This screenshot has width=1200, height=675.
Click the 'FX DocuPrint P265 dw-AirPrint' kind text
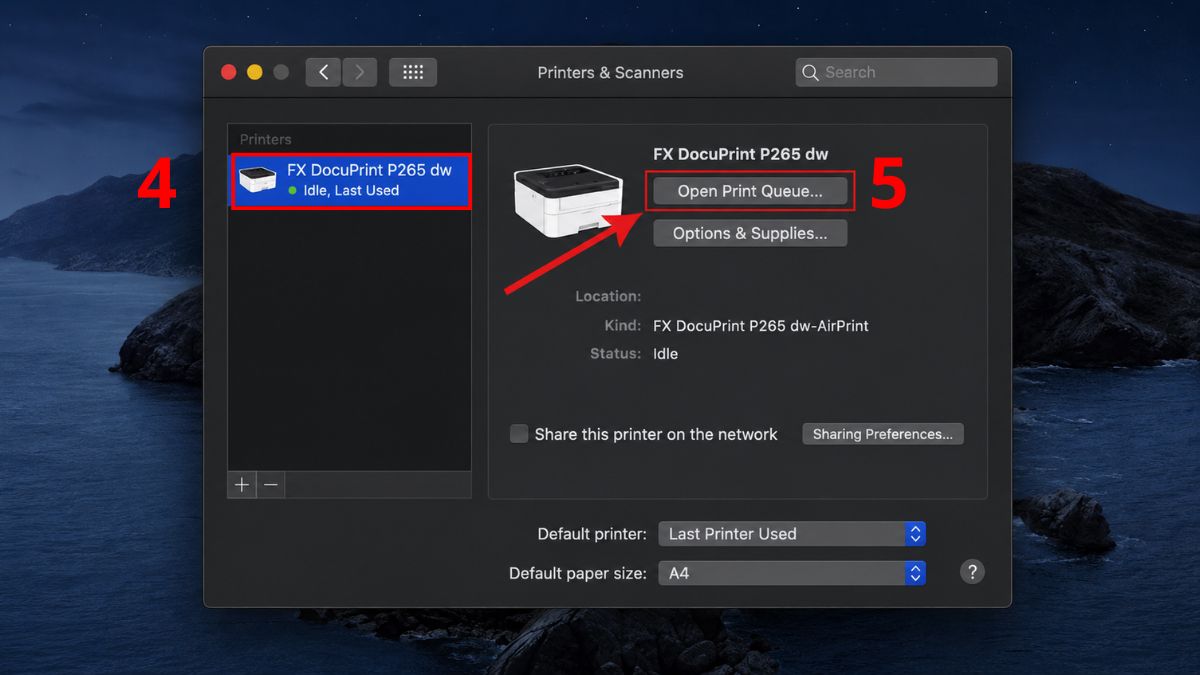click(x=761, y=326)
